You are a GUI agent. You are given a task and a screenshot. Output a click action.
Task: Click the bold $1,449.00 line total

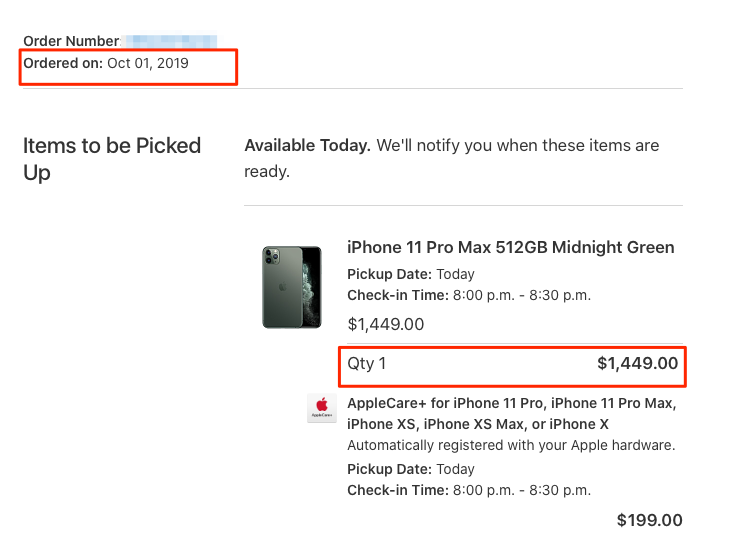pyautogui.click(x=637, y=364)
